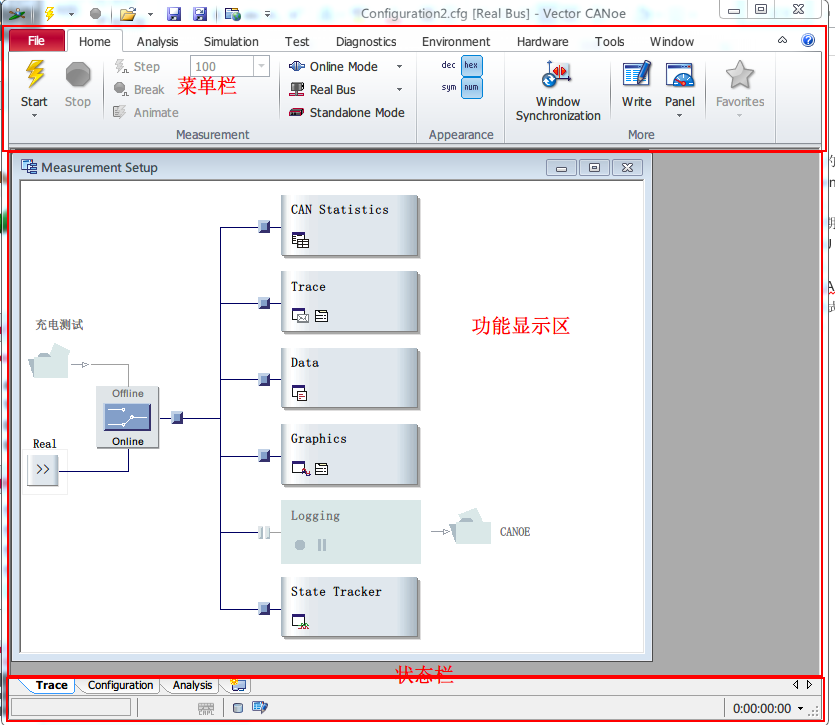Expand the Online Mode dropdown arrow
The height and width of the screenshot is (725, 835).
click(x=399, y=67)
